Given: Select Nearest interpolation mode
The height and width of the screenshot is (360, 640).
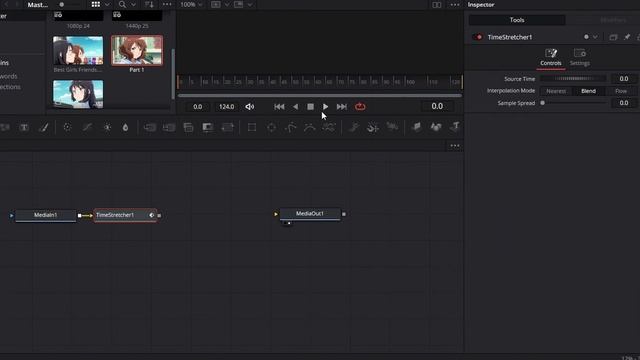Looking at the screenshot, I should tap(556, 91).
